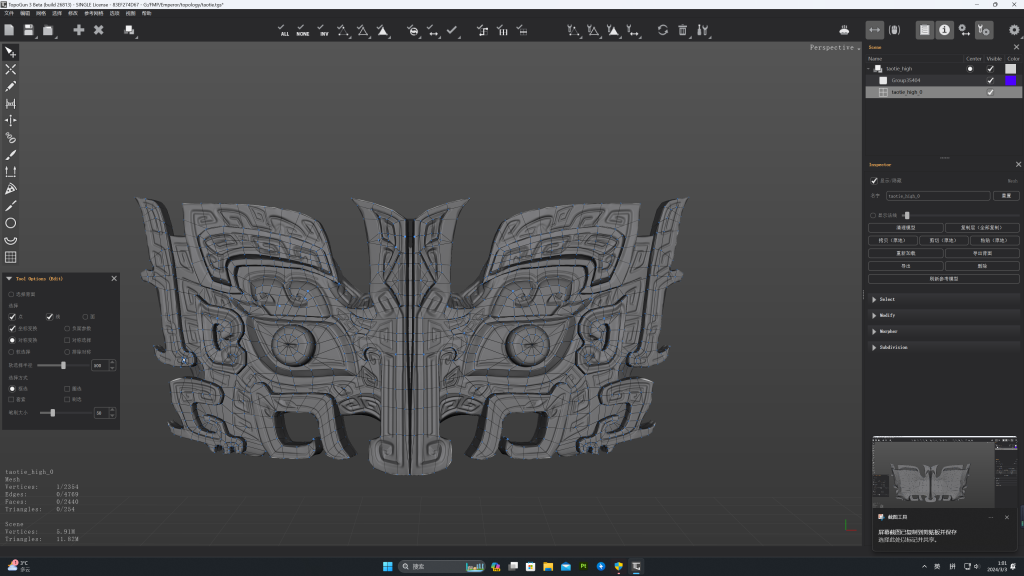The width and height of the screenshot is (1024, 576).
Task: Open settings gear icon top right
Action: pos(1014,30)
